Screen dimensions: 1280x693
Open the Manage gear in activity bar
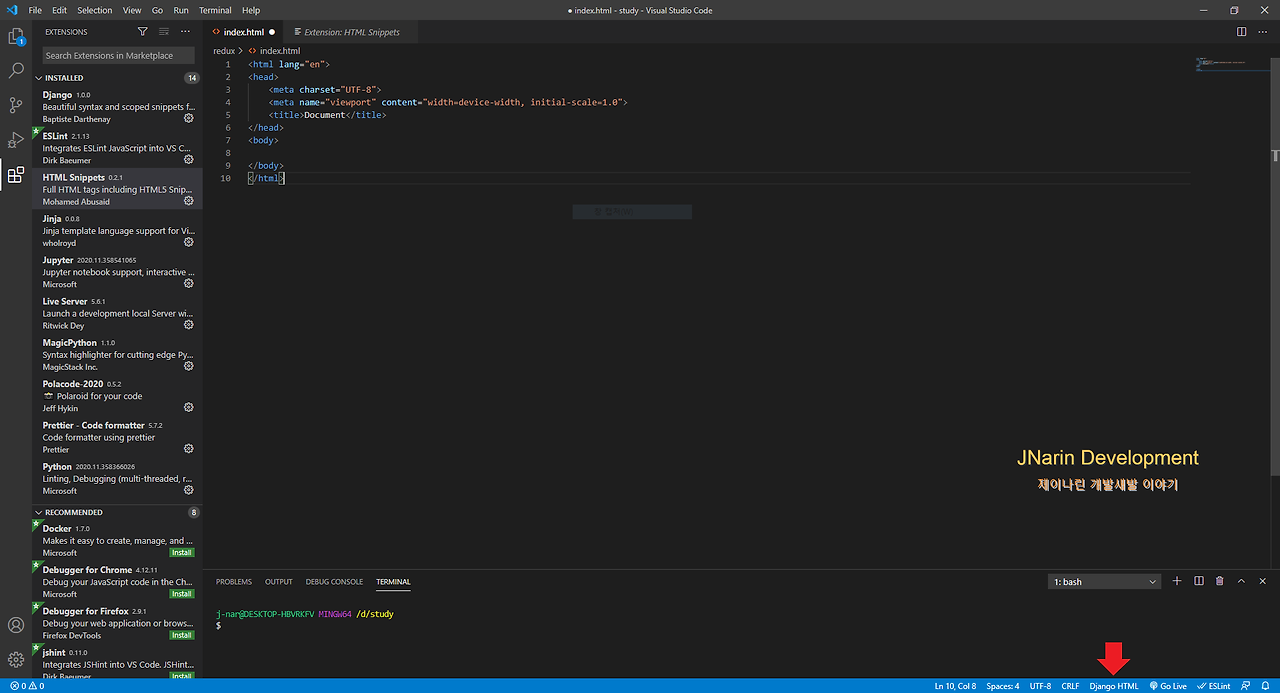16,659
